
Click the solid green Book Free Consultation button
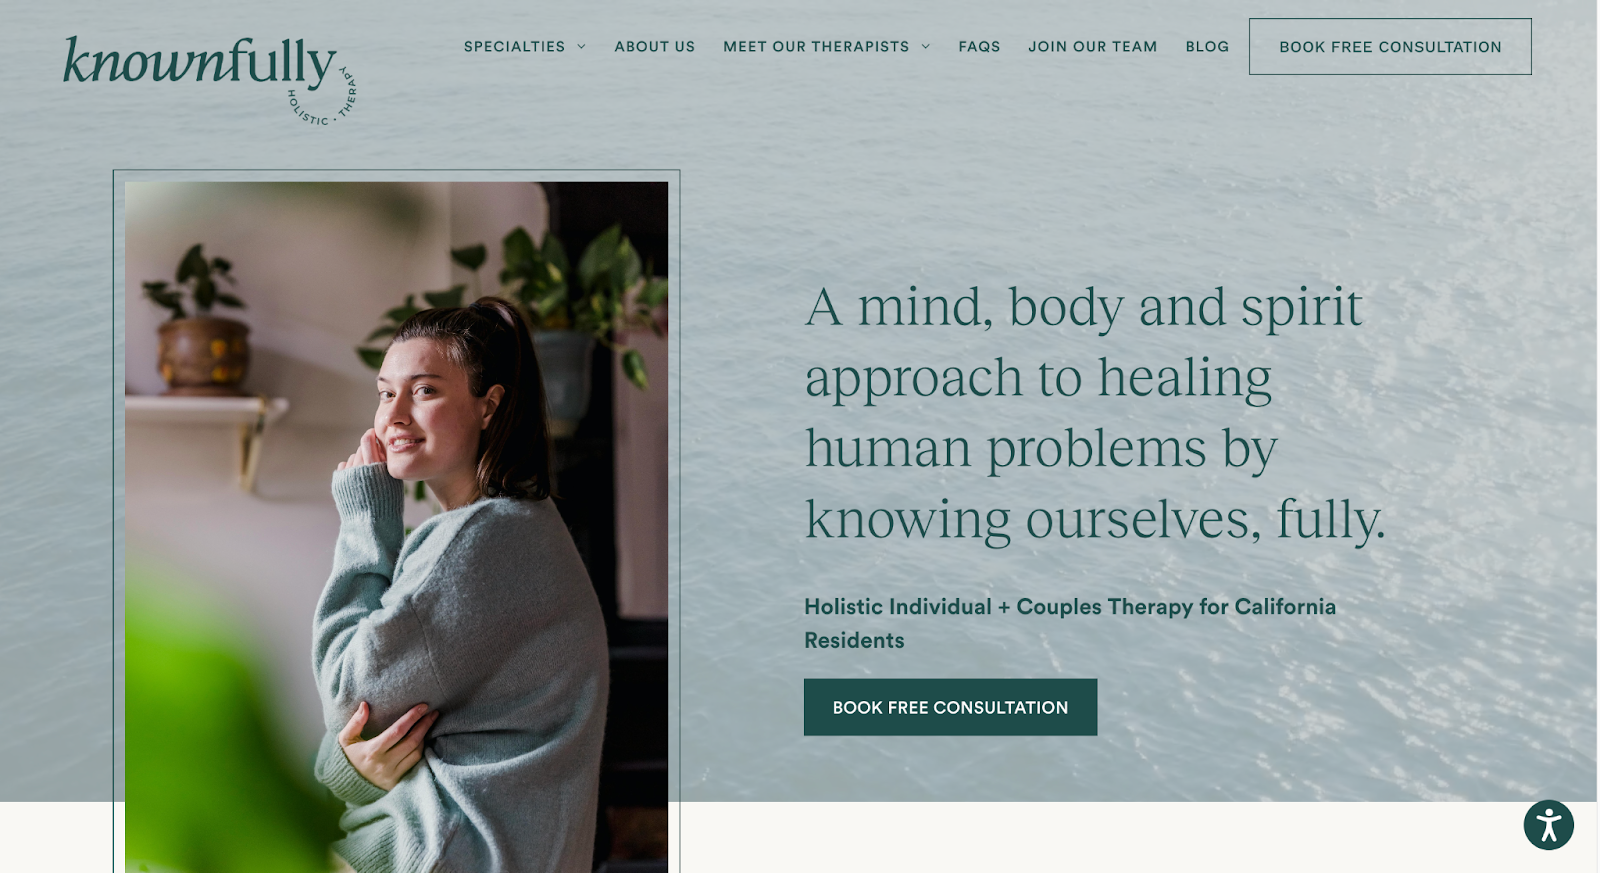point(950,707)
